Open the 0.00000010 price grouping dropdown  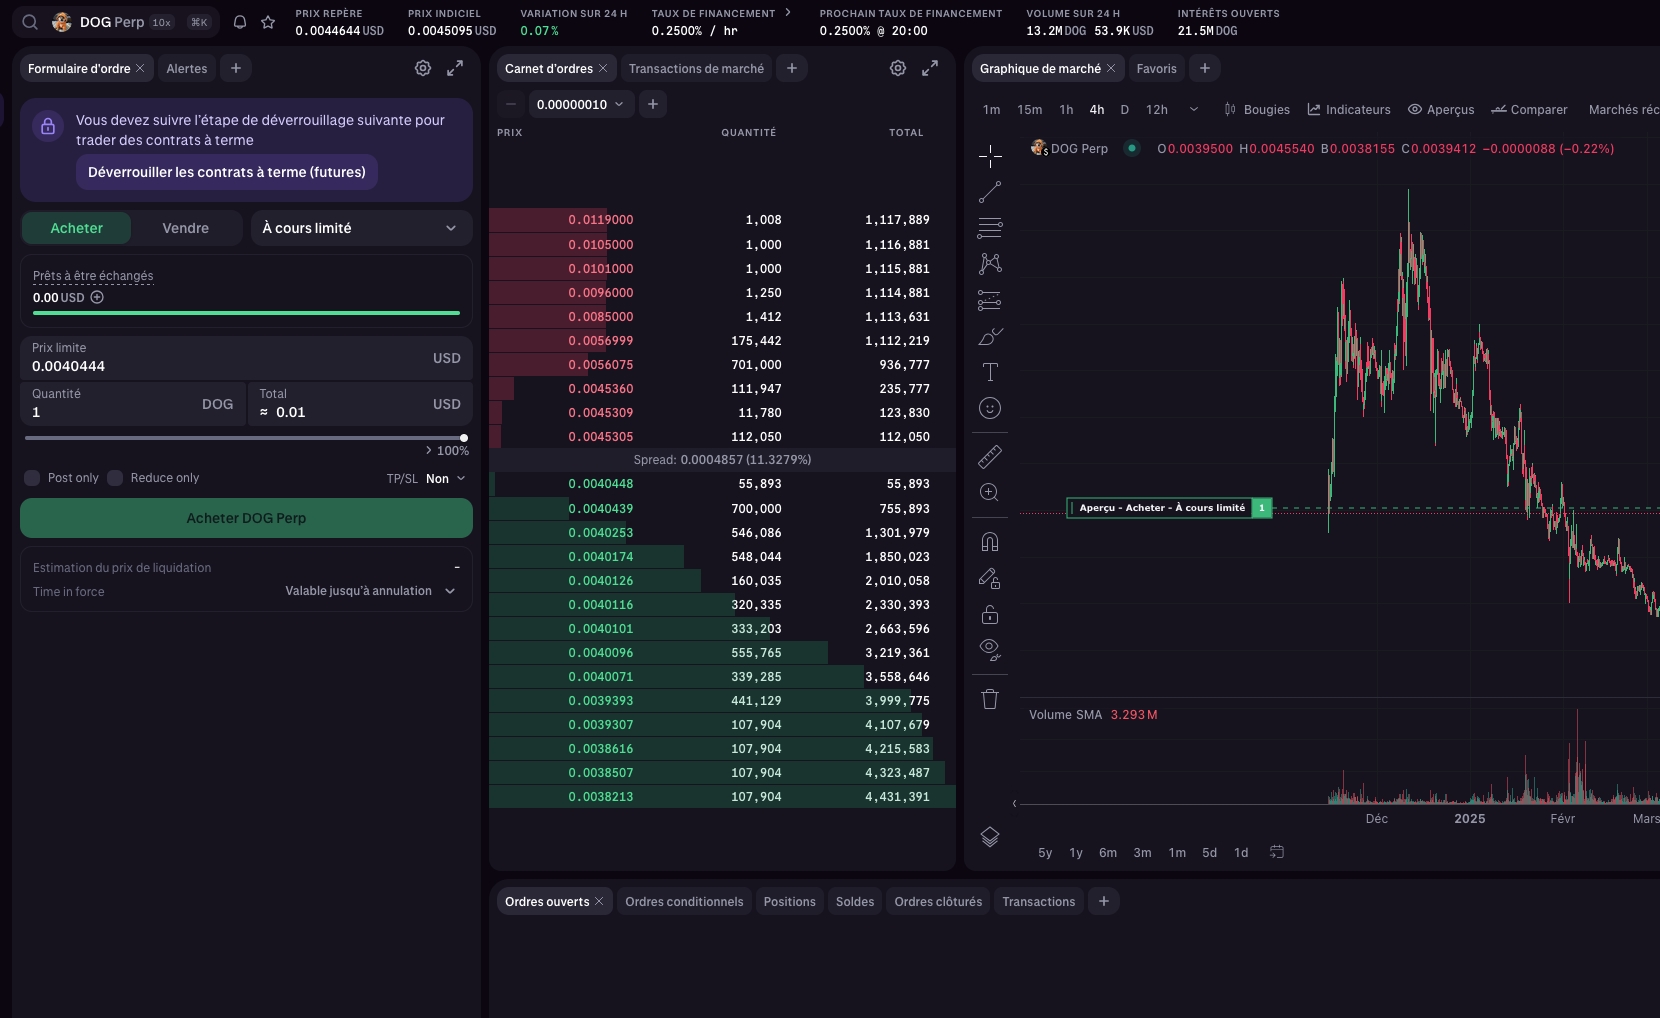click(x=580, y=104)
